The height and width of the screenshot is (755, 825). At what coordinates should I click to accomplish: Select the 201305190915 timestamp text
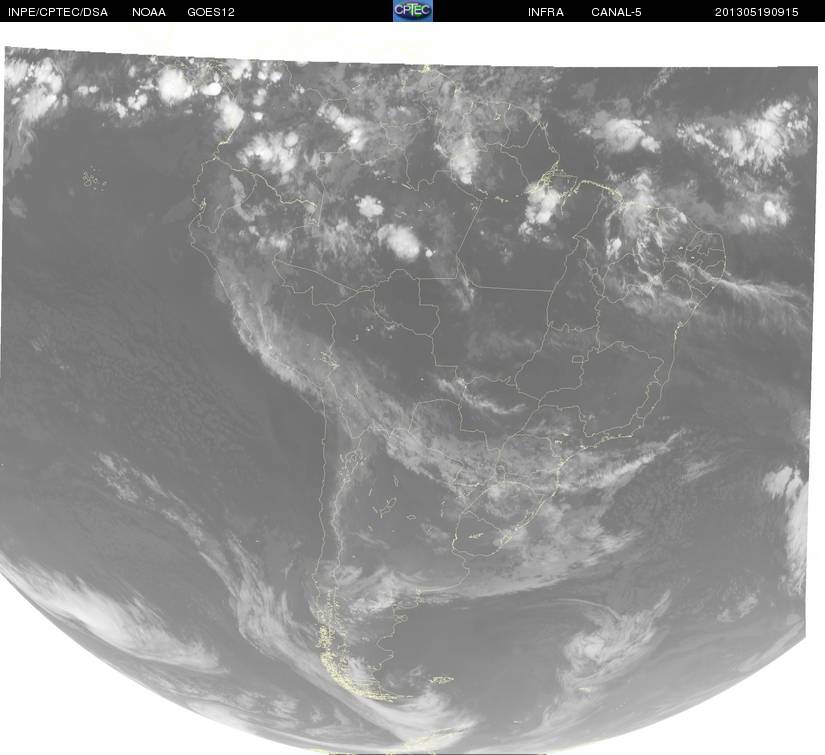757,12
